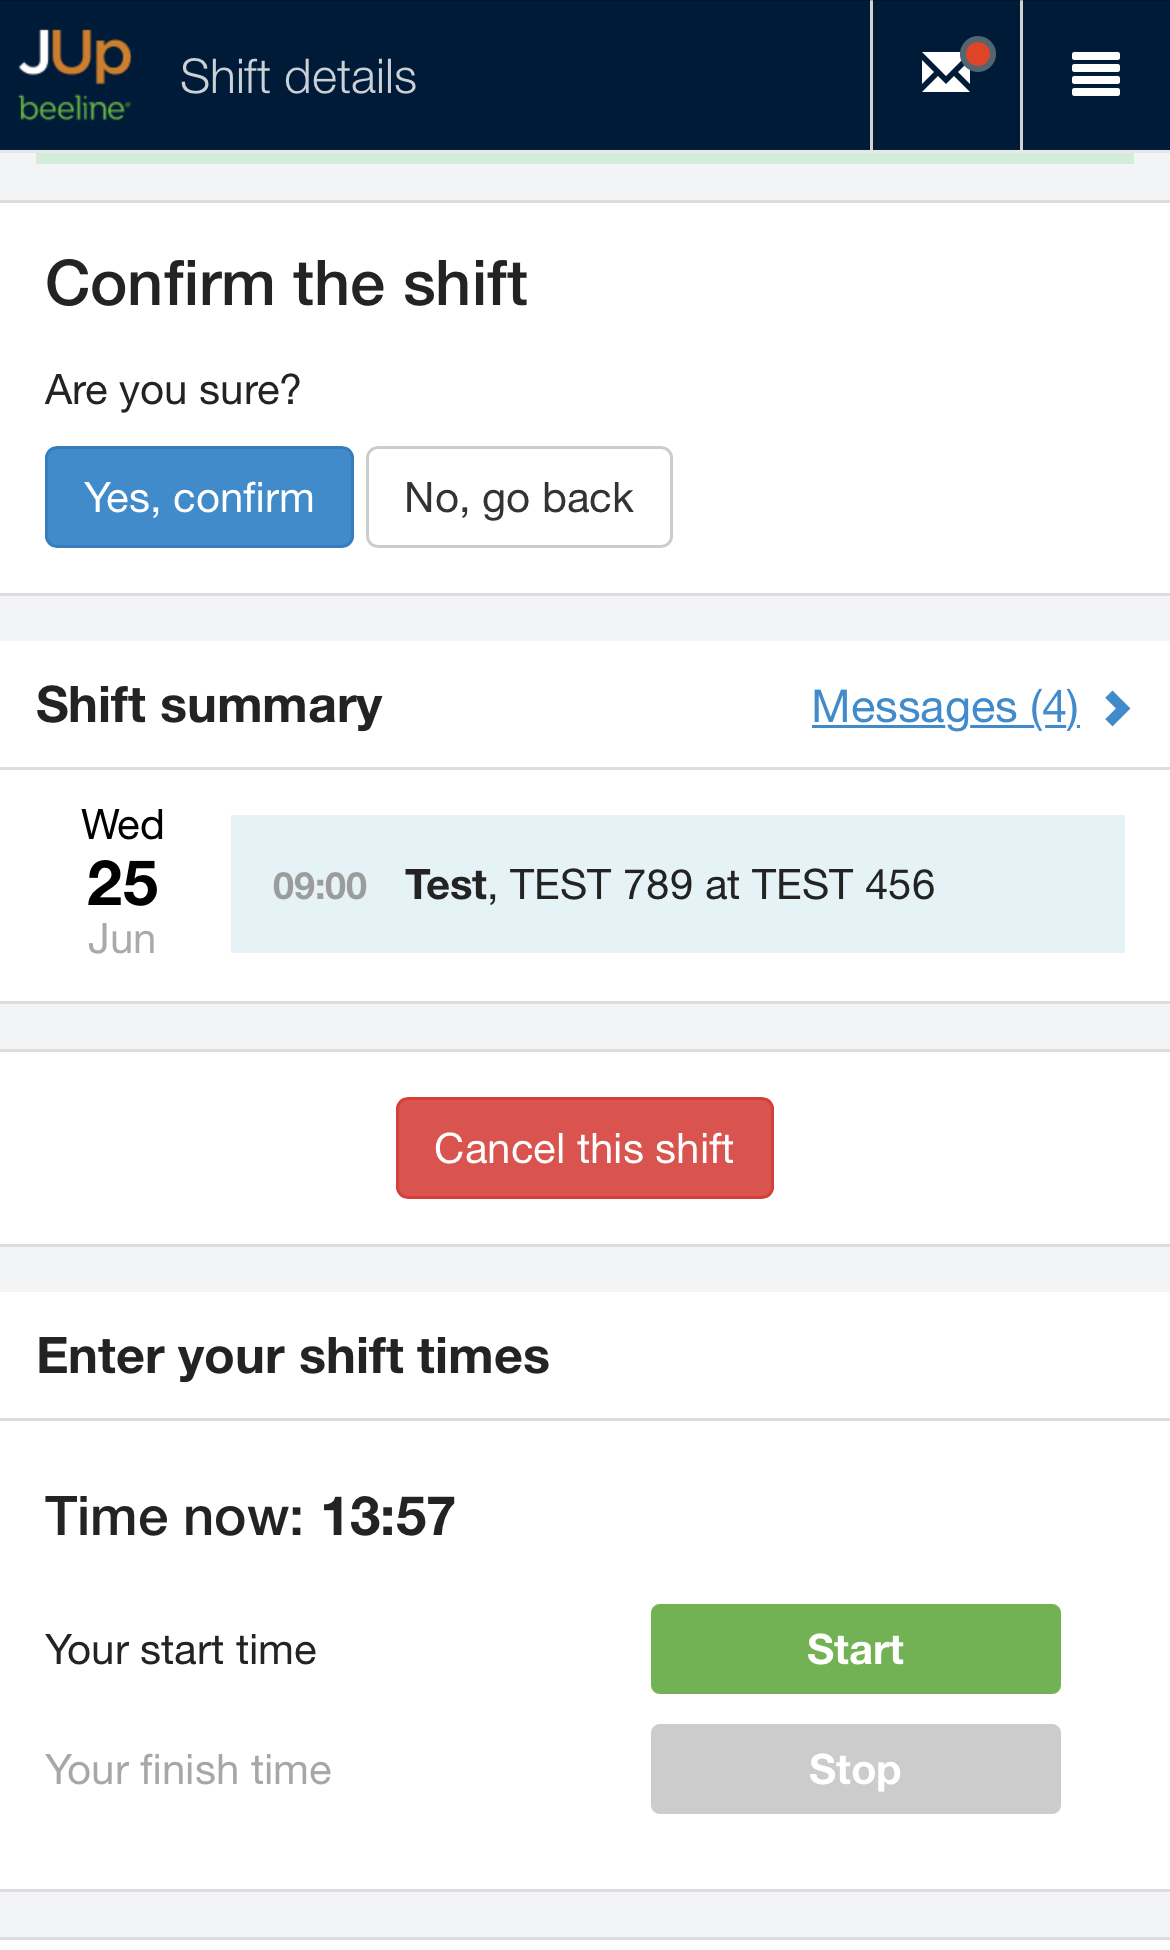
Task: Open the Messages (4) link
Action: [945, 707]
